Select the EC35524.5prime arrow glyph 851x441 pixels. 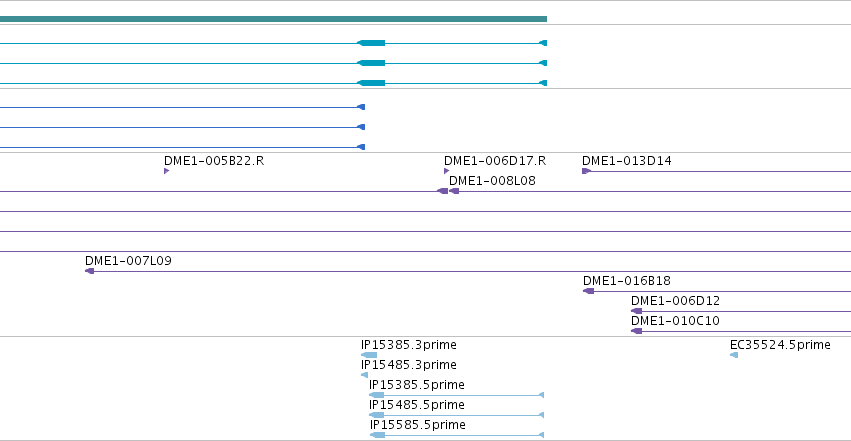tap(734, 355)
